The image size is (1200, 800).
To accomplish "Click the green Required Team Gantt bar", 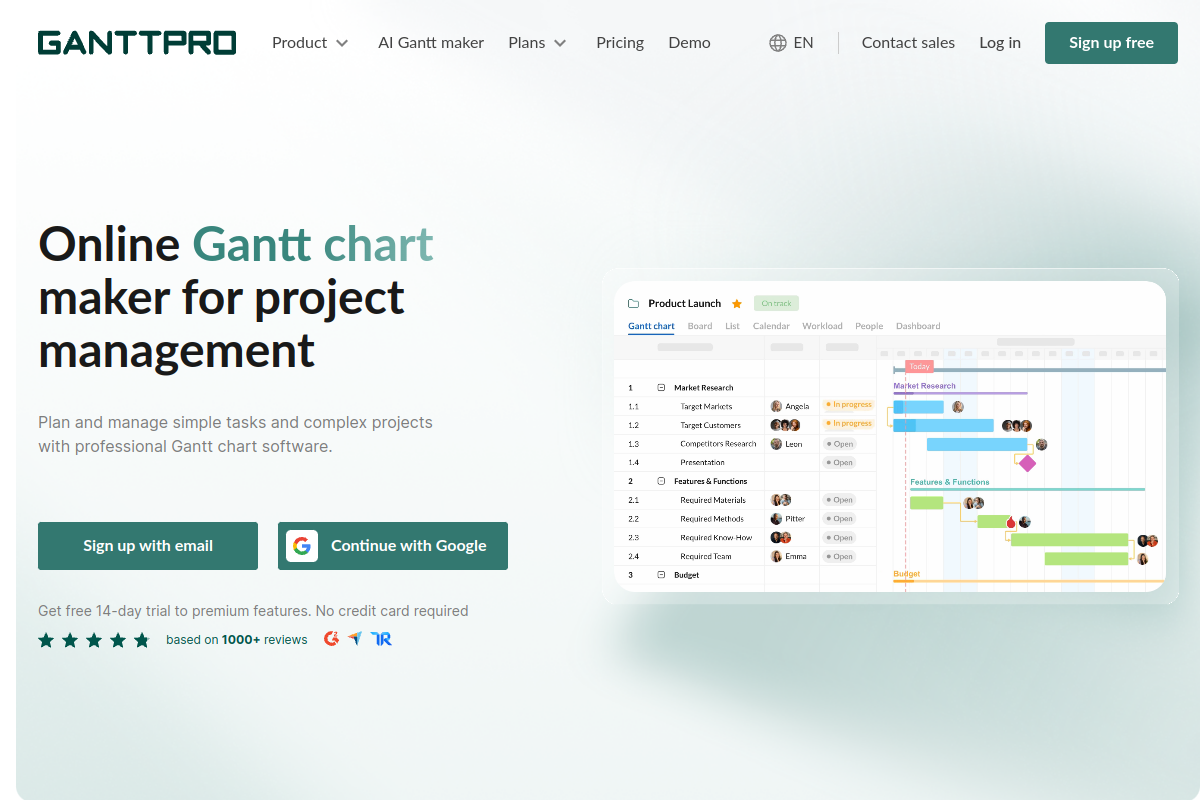I will 1086,559.
